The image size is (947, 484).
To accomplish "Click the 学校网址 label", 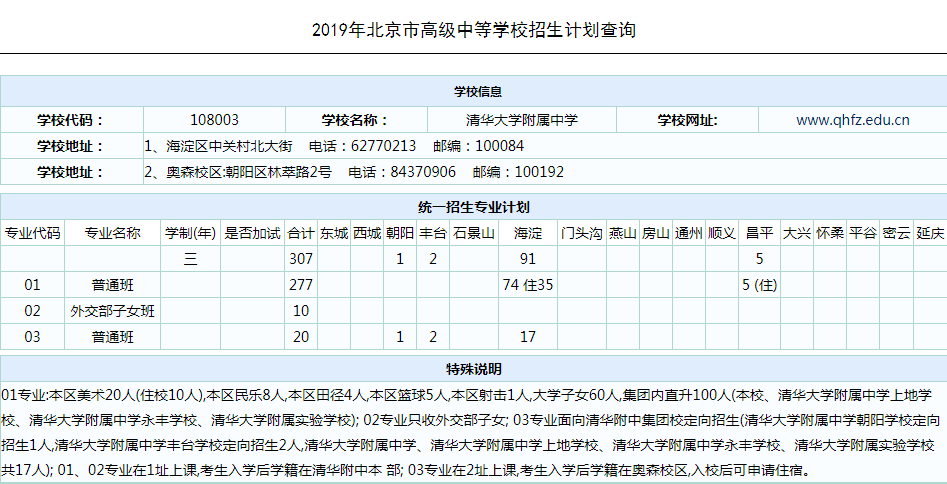I will (x=687, y=120).
